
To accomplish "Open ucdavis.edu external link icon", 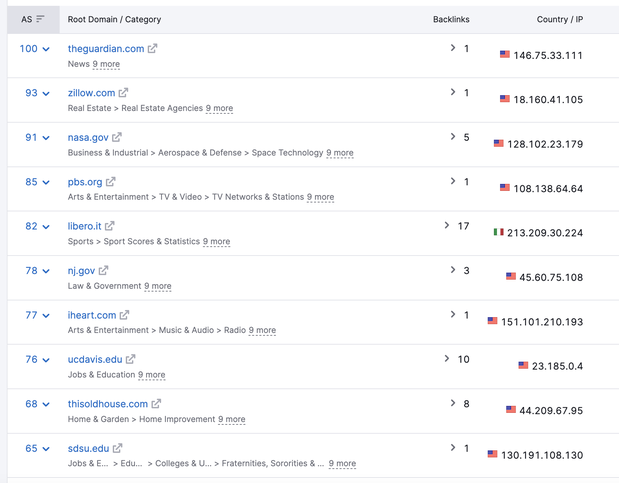I will [x=131, y=359].
